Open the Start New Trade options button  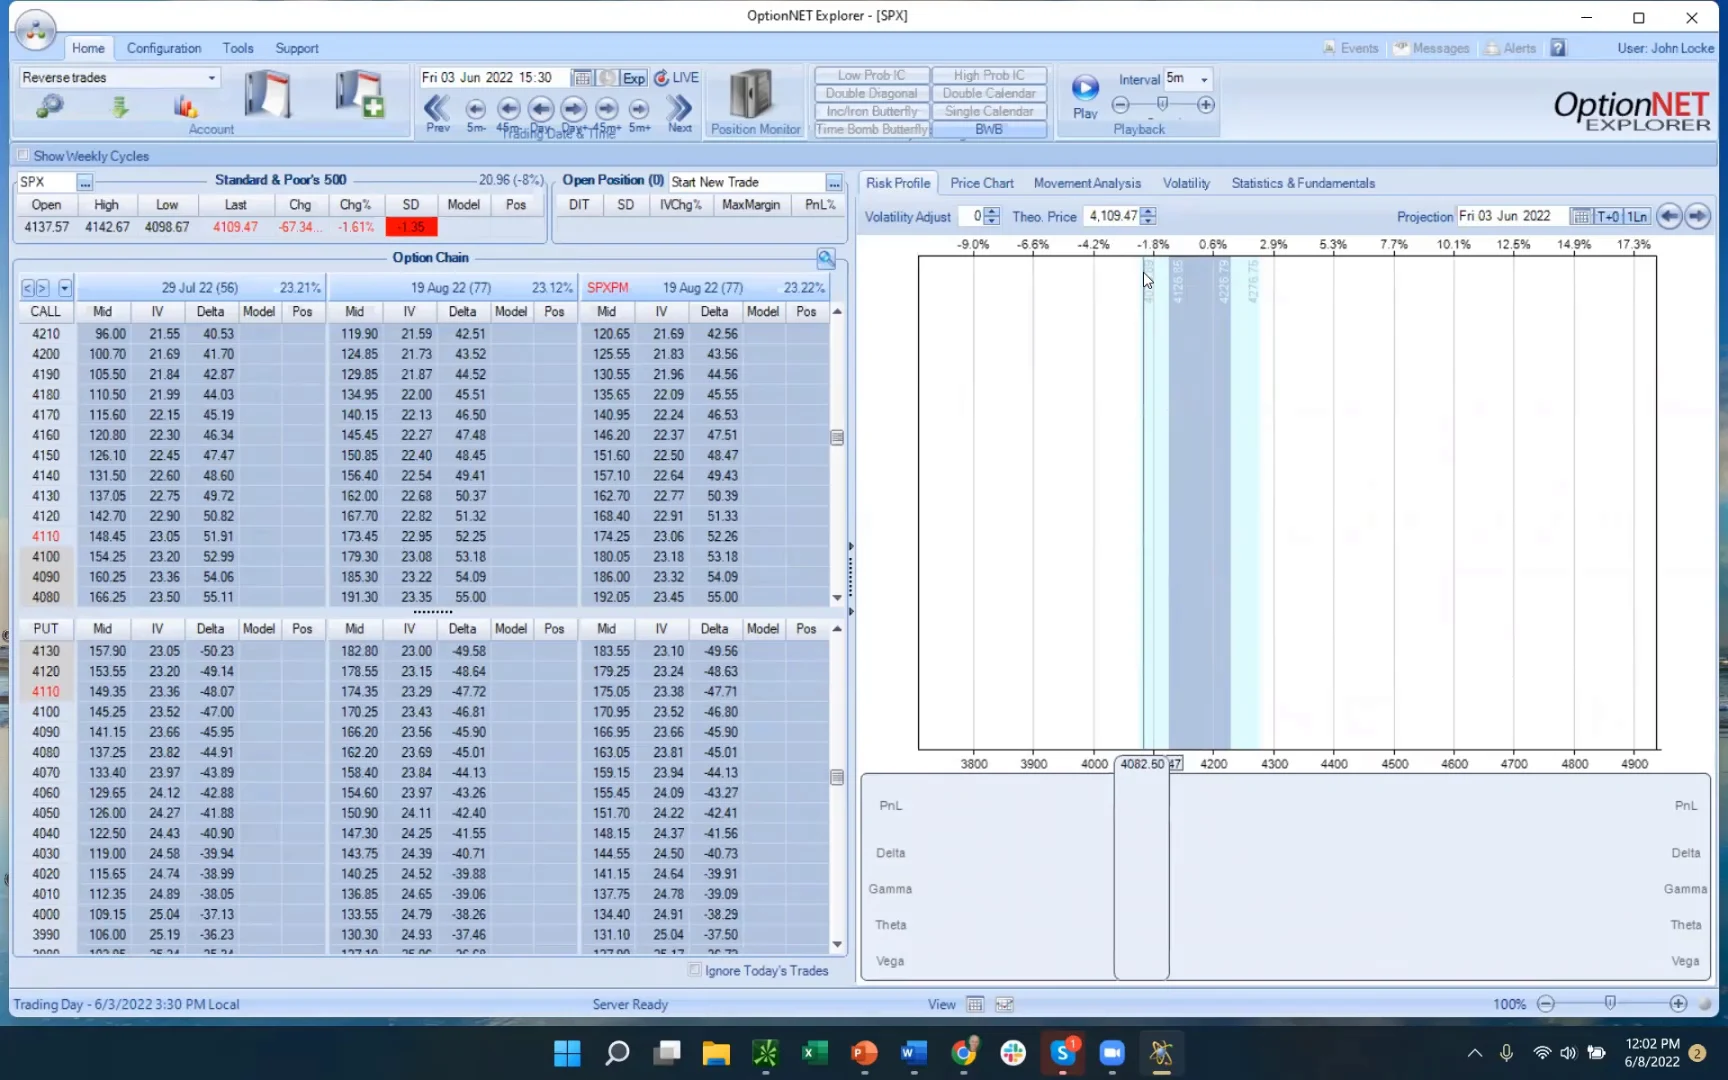tap(834, 182)
